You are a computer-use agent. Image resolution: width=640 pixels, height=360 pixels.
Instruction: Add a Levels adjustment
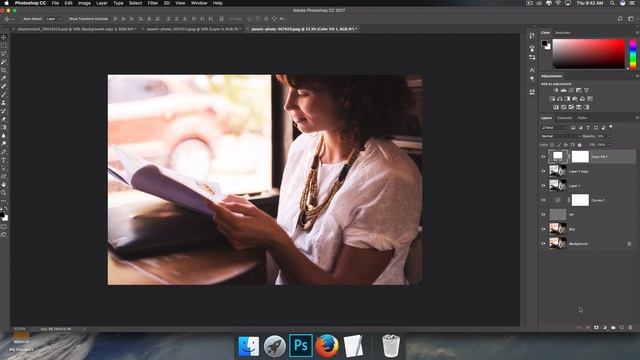click(x=564, y=90)
